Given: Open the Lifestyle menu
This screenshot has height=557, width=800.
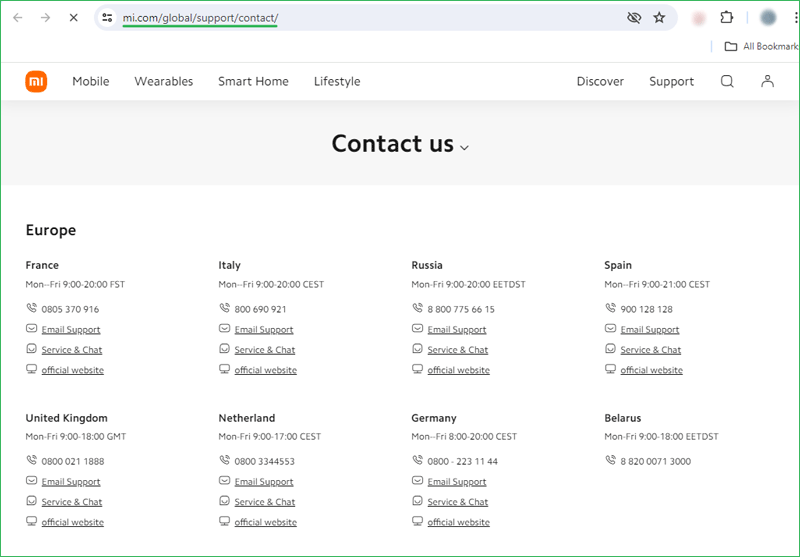Looking at the screenshot, I should (x=337, y=81).
